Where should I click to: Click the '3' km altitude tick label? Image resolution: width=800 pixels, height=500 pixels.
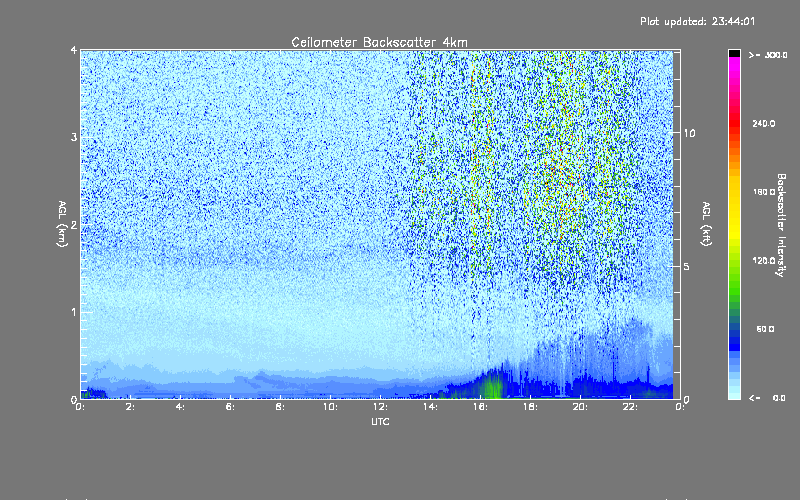(x=74, y=138)
